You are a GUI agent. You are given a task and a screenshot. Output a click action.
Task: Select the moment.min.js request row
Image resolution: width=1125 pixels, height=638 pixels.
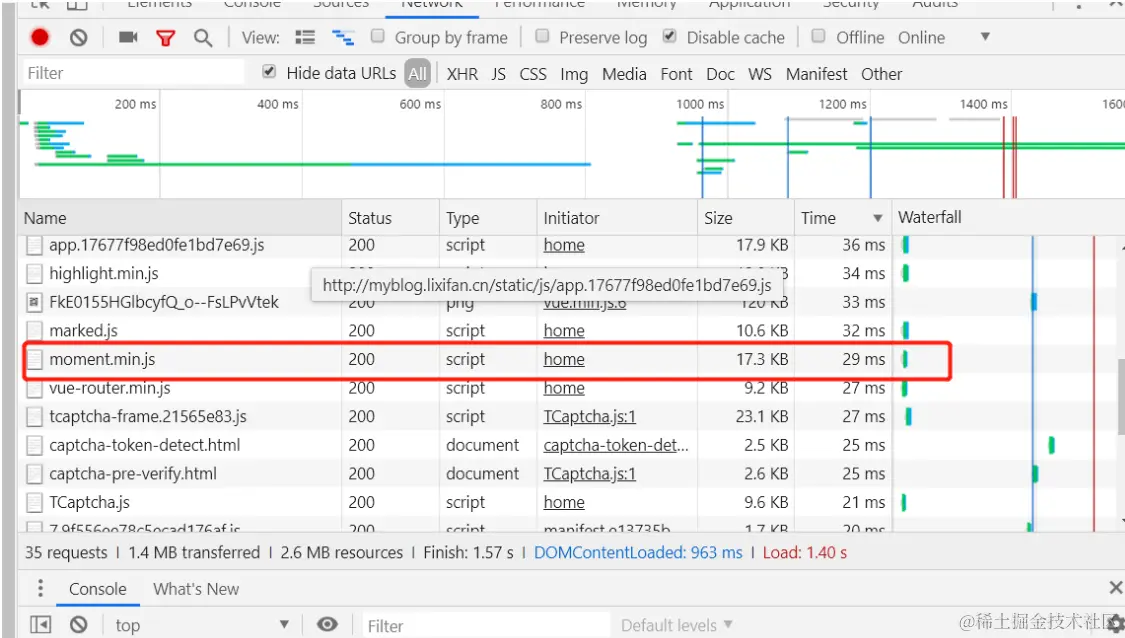pos(487,360)
